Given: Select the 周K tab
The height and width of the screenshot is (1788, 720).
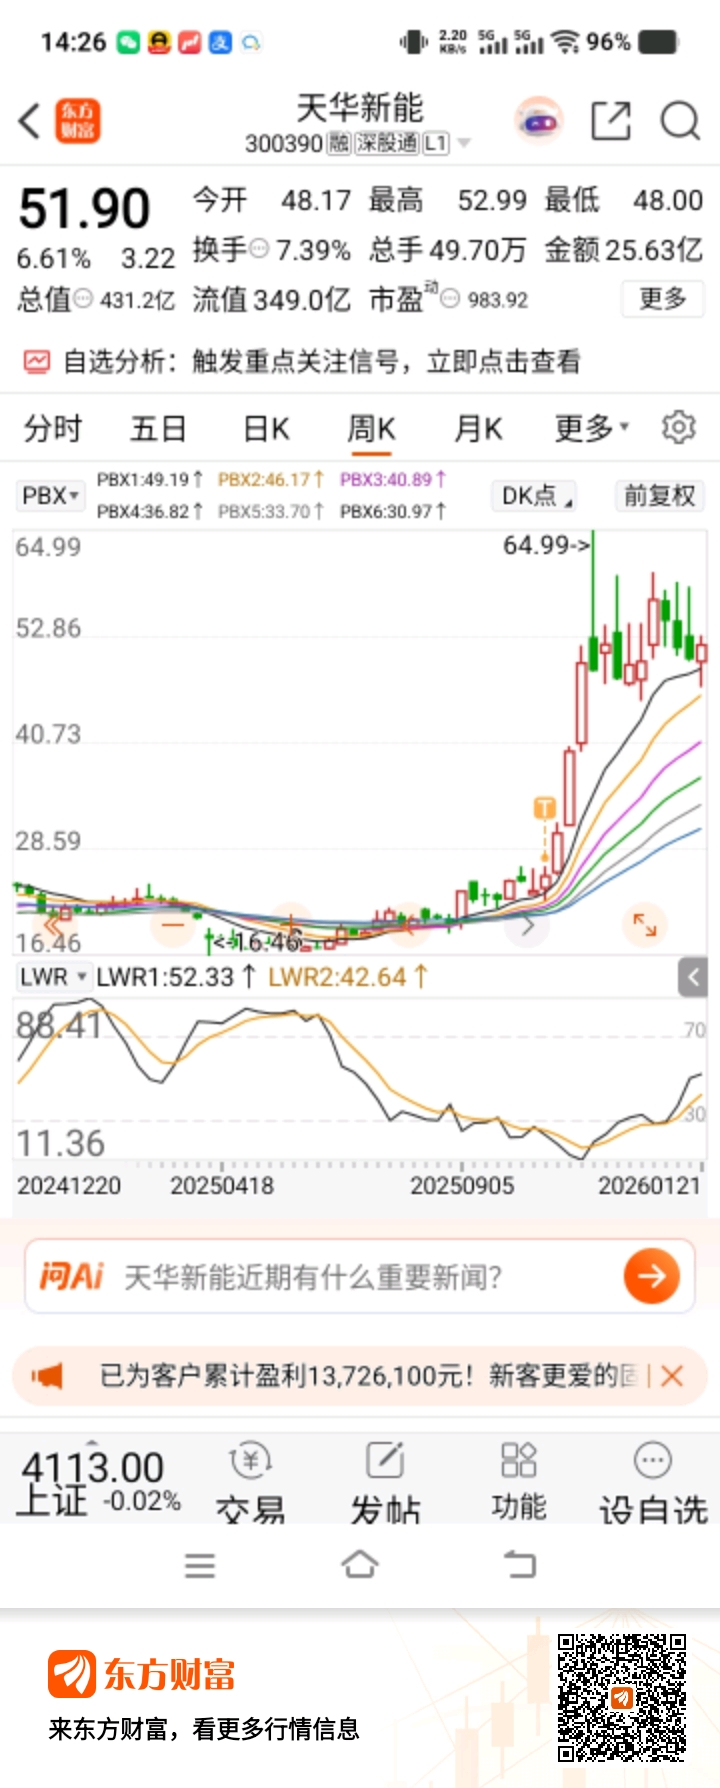Looking at the screenshot, I should click(371, 428).
